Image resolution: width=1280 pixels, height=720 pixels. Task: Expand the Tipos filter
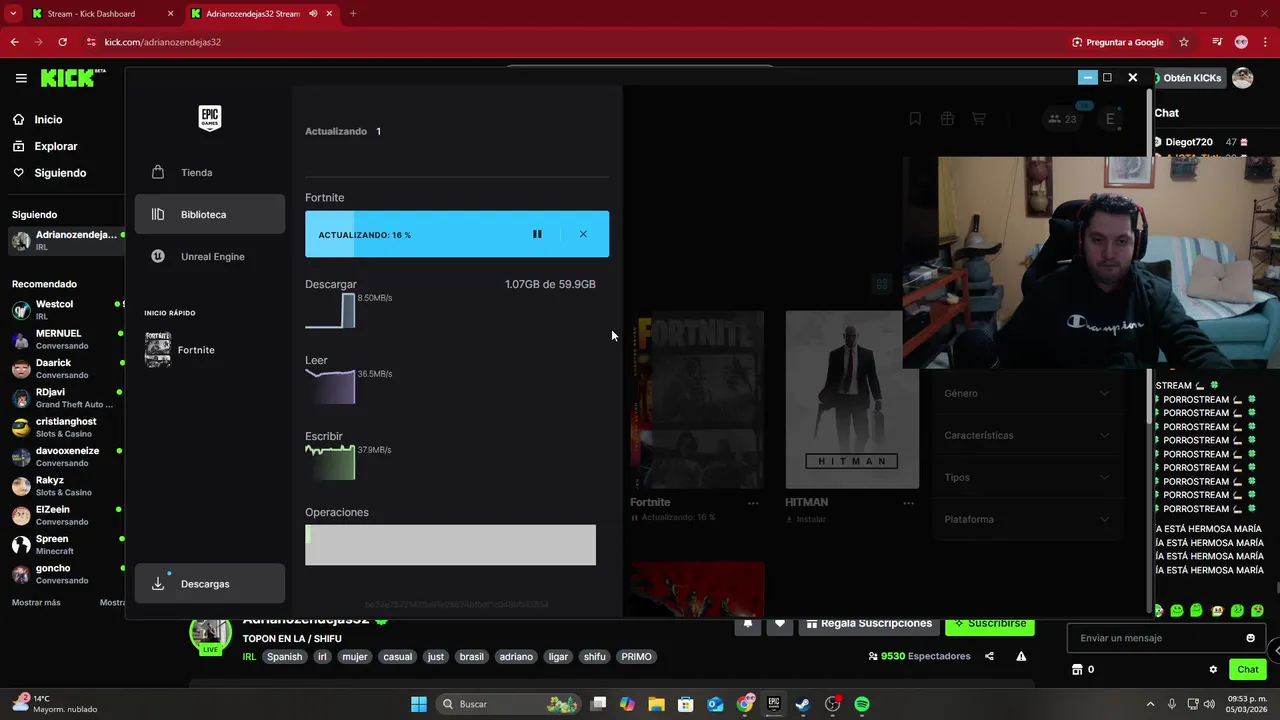click(1027, 477)
